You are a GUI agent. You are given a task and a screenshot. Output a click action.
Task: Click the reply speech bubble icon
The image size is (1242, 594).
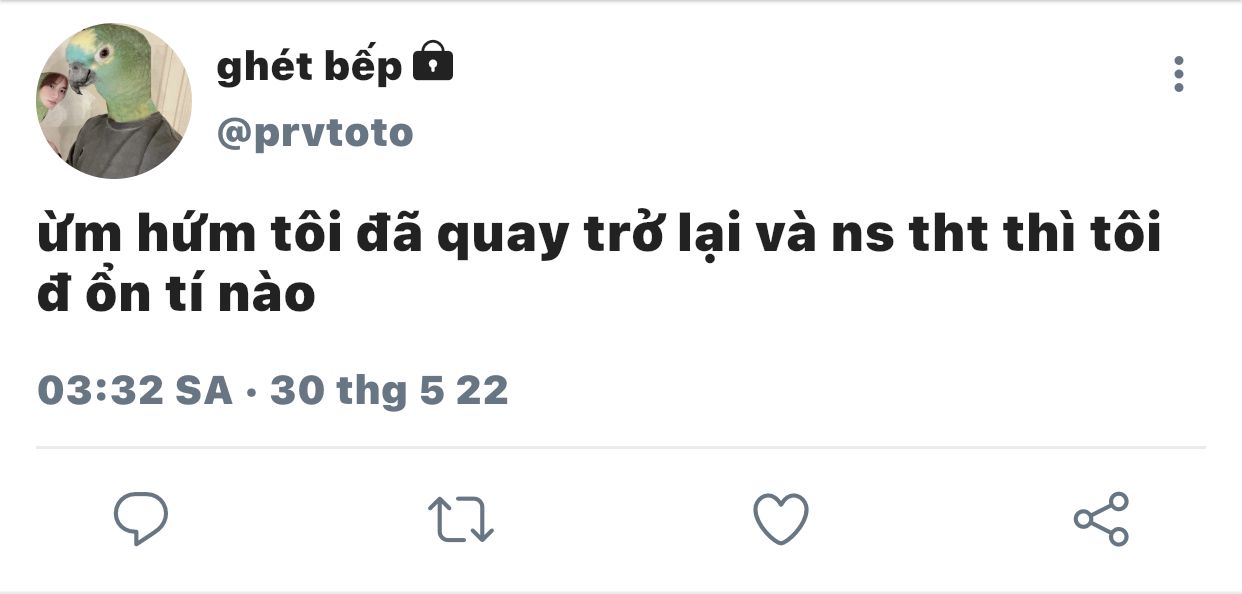[140, 519]
